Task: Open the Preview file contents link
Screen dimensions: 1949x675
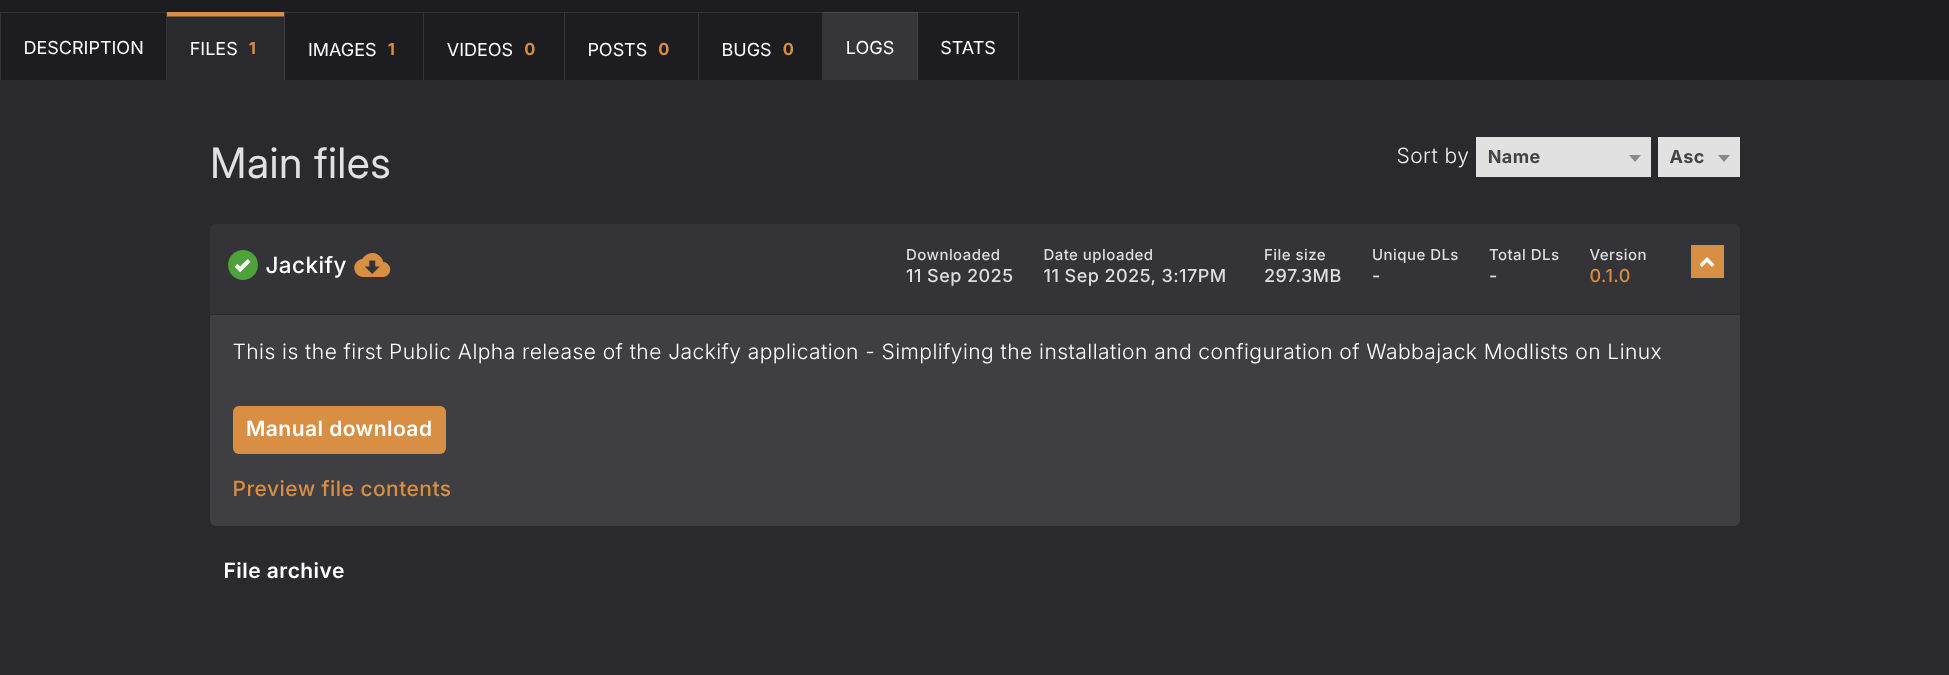Action: click(x=342, y=489)
